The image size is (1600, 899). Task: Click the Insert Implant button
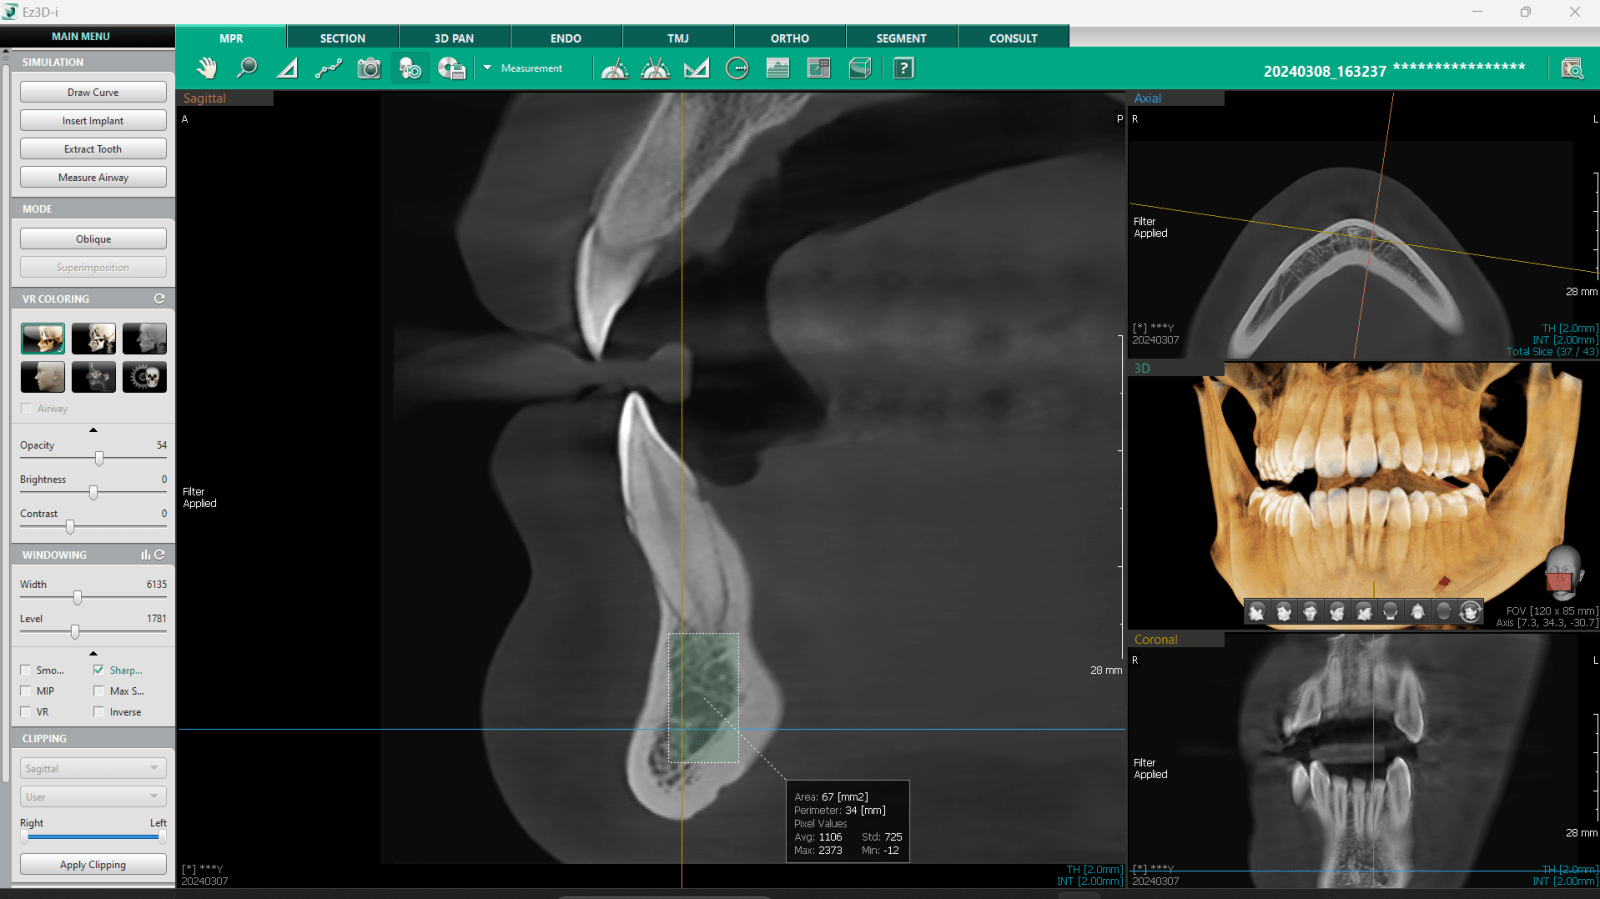click(93, 121)
